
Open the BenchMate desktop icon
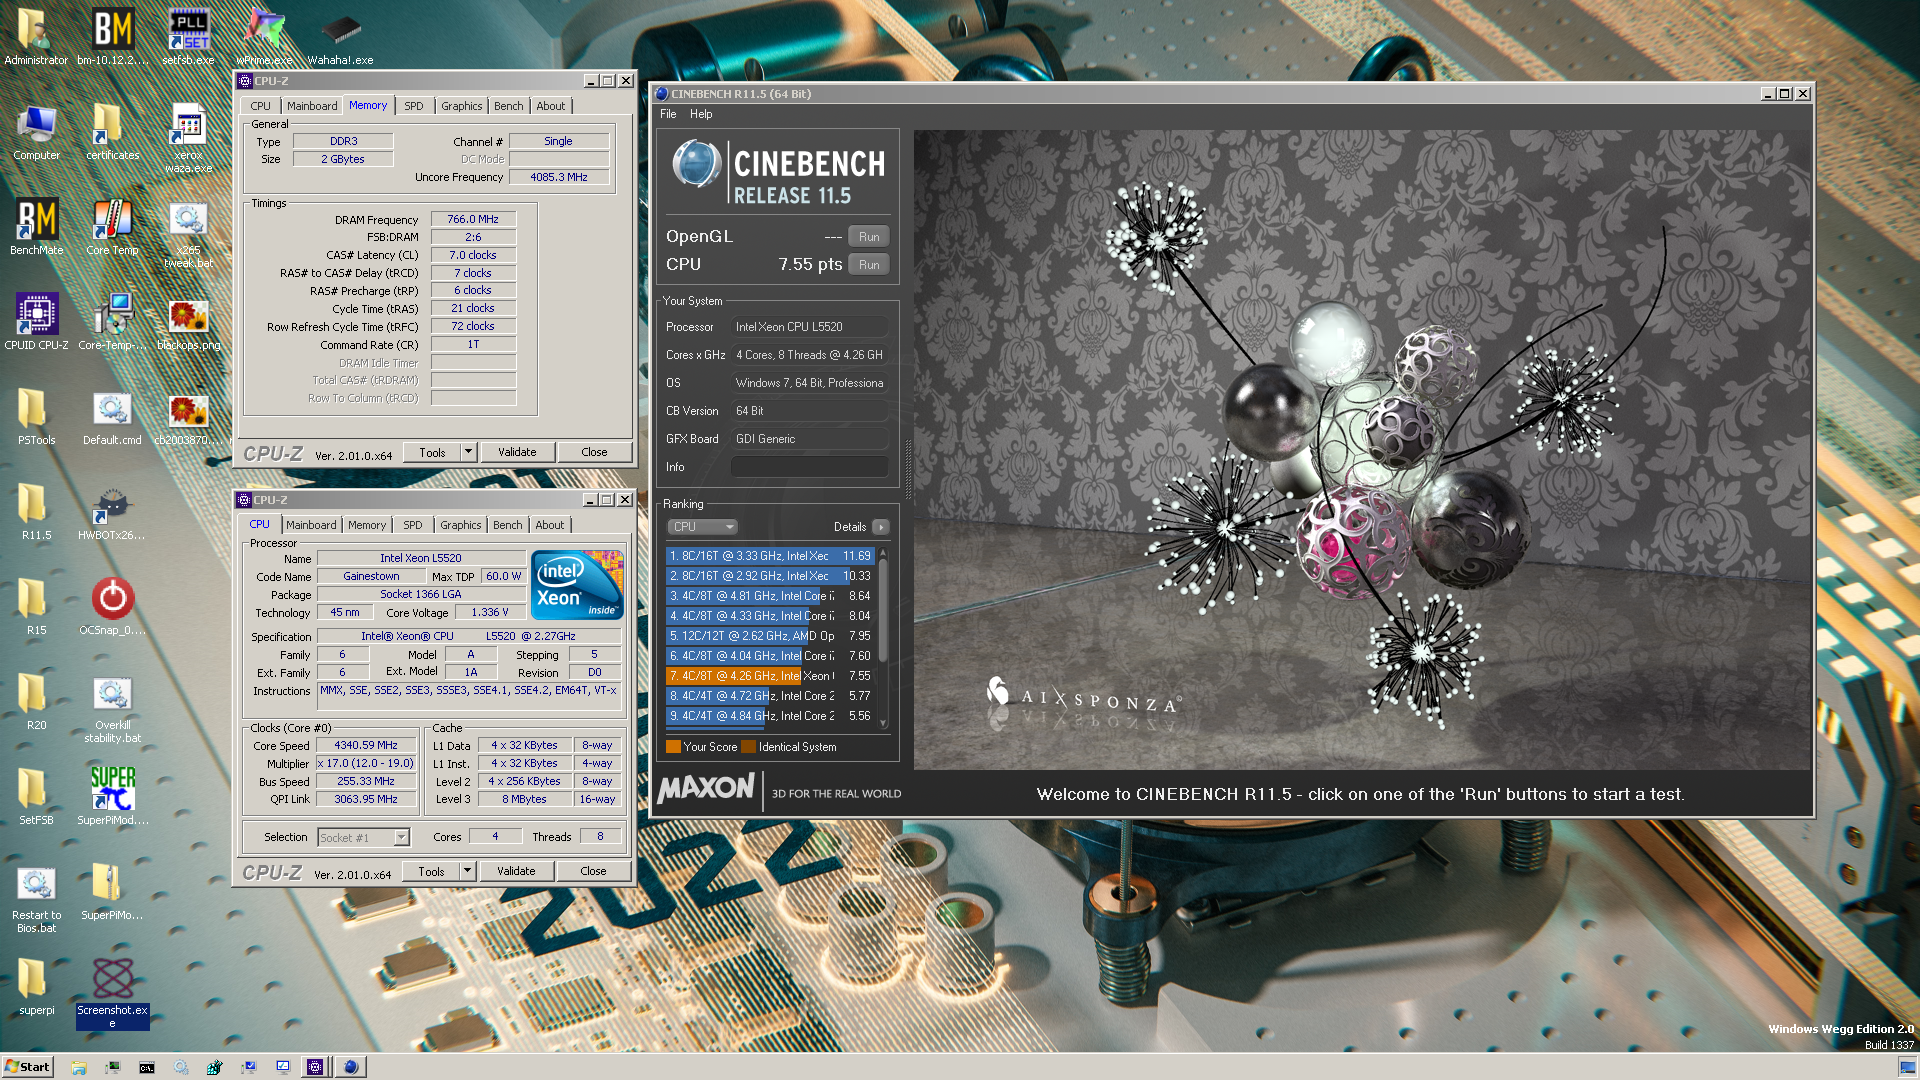[x=37, y=226]
